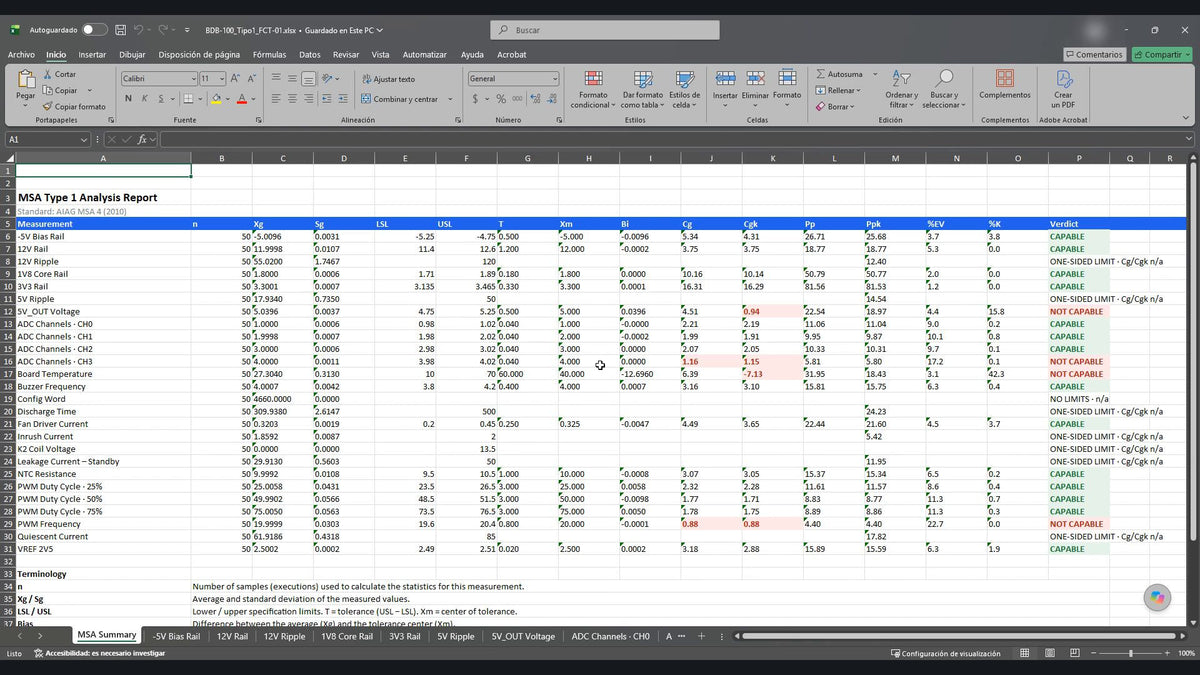
Task: Toggle Ajustar texto wrap
Action: tap(388, 79)
